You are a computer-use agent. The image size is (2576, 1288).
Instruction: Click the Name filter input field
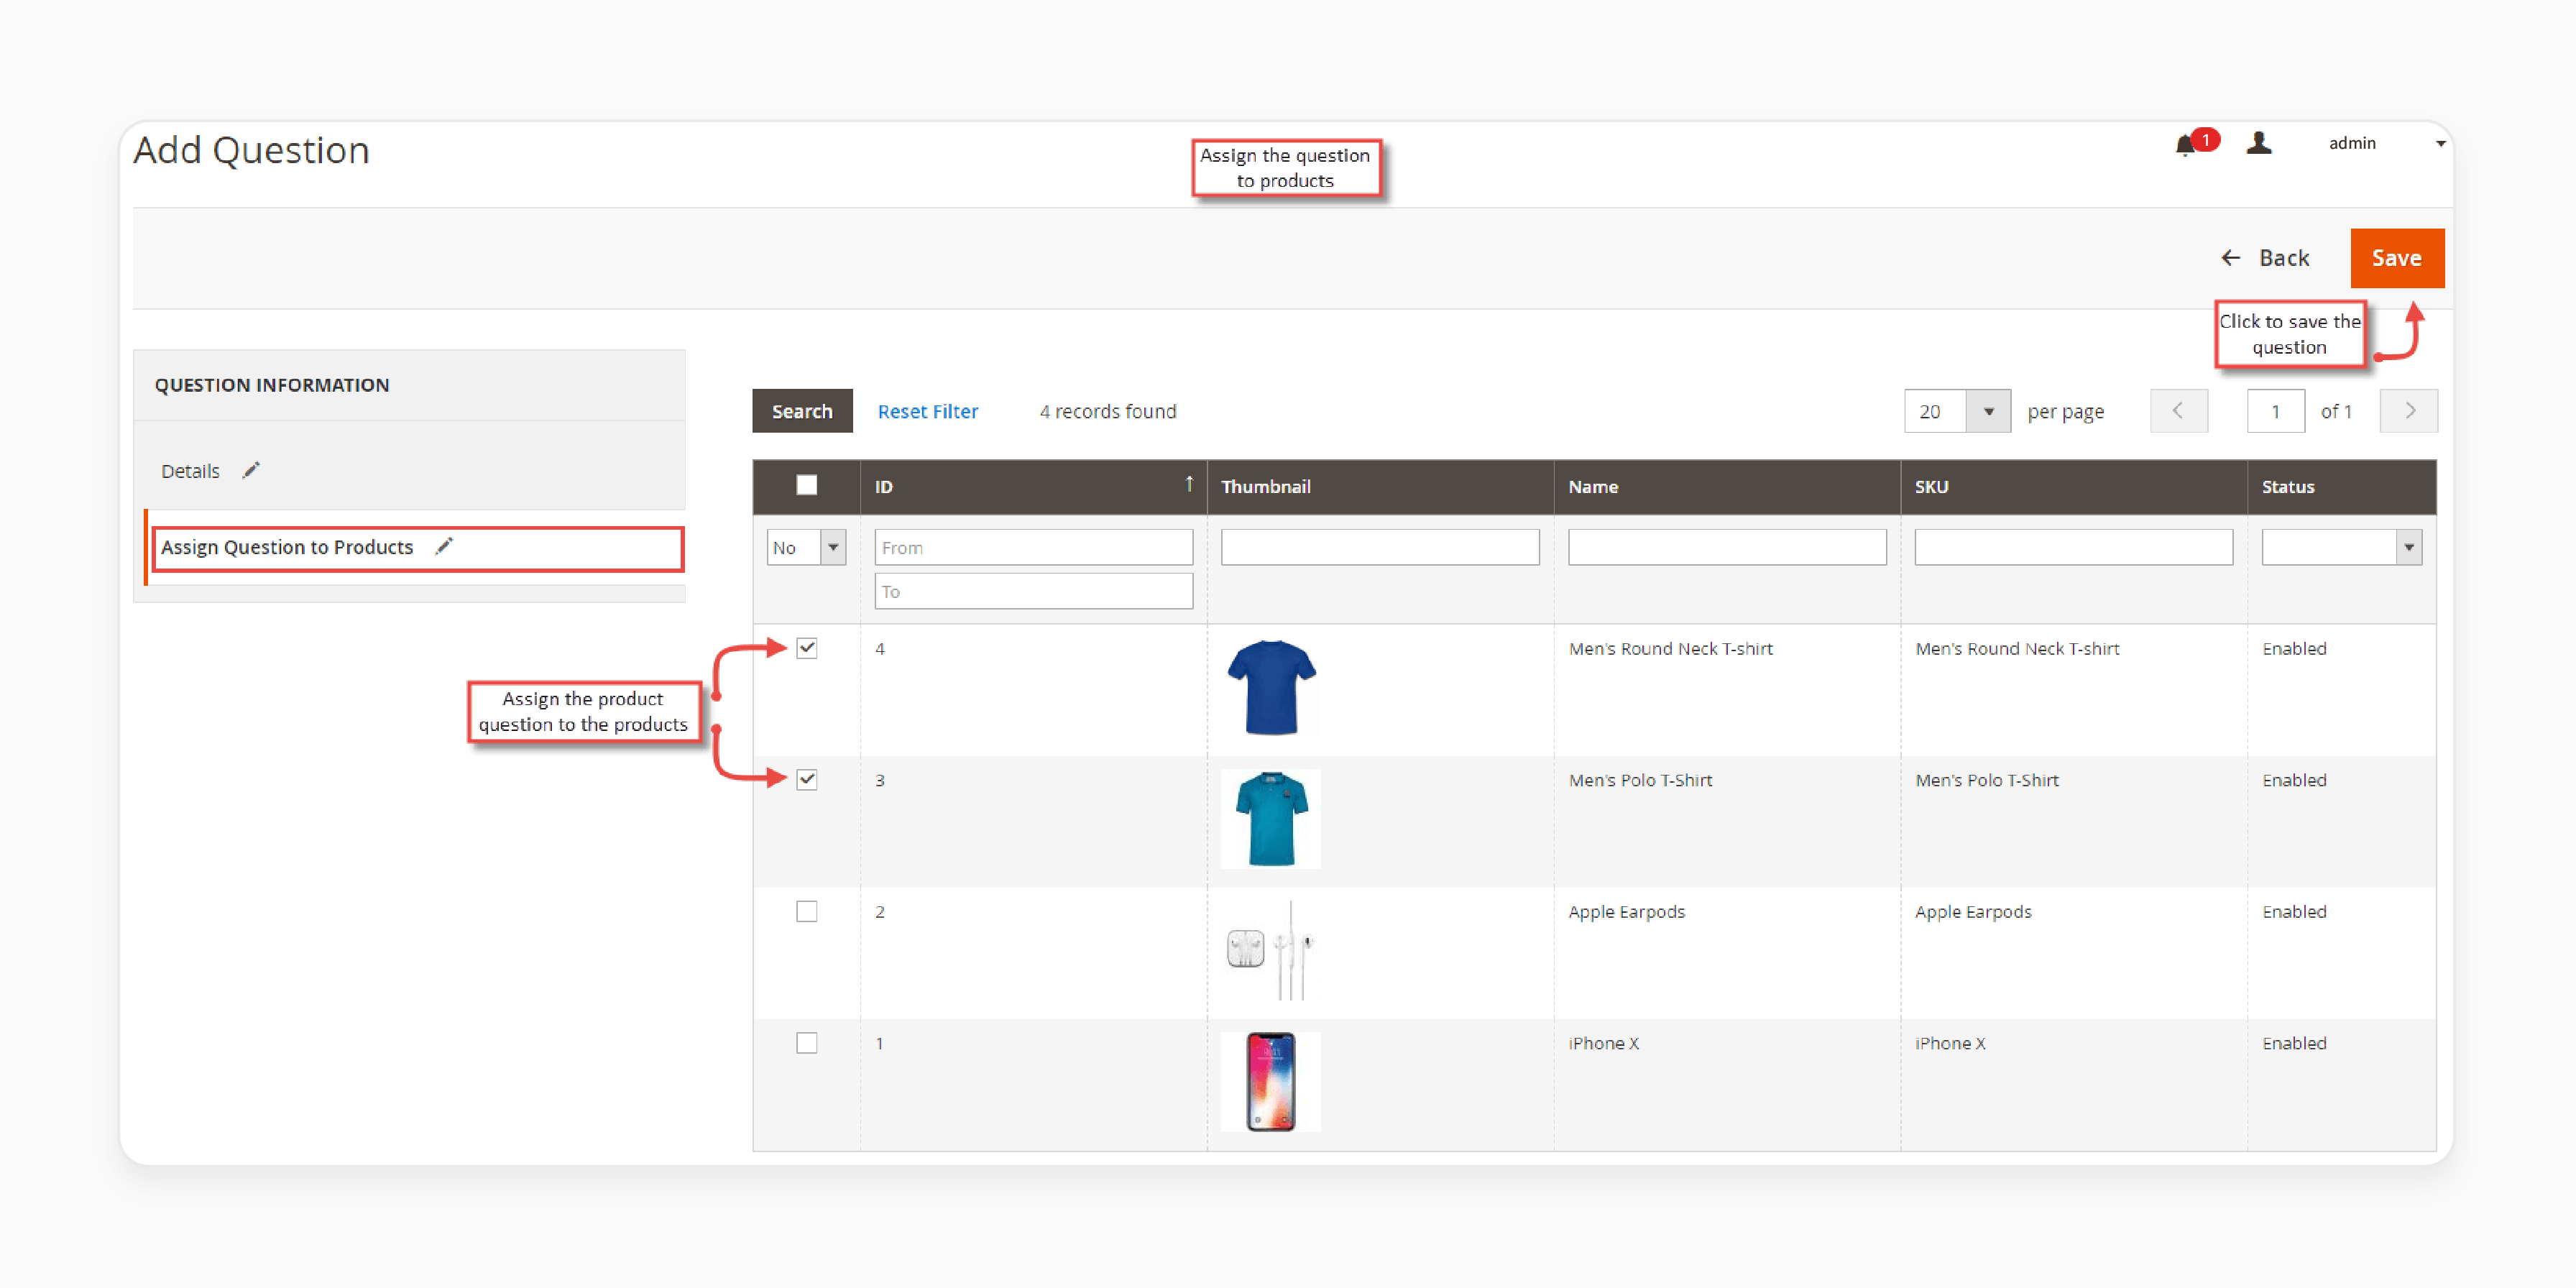tap(1727, 548)
